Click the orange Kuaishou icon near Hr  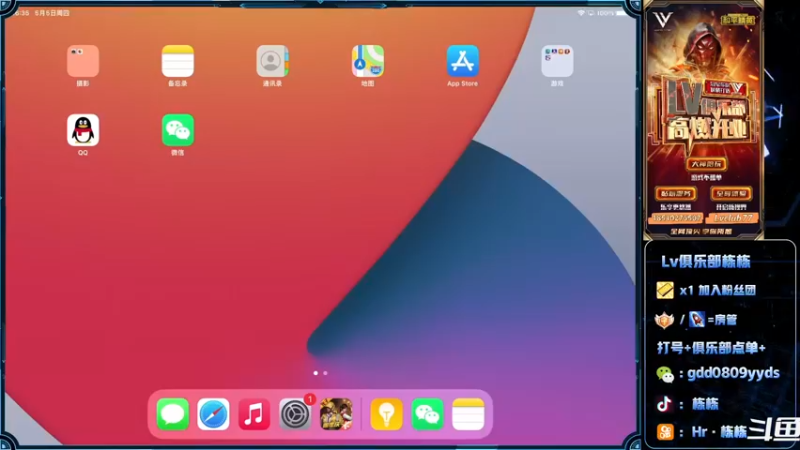pos(665,432)
